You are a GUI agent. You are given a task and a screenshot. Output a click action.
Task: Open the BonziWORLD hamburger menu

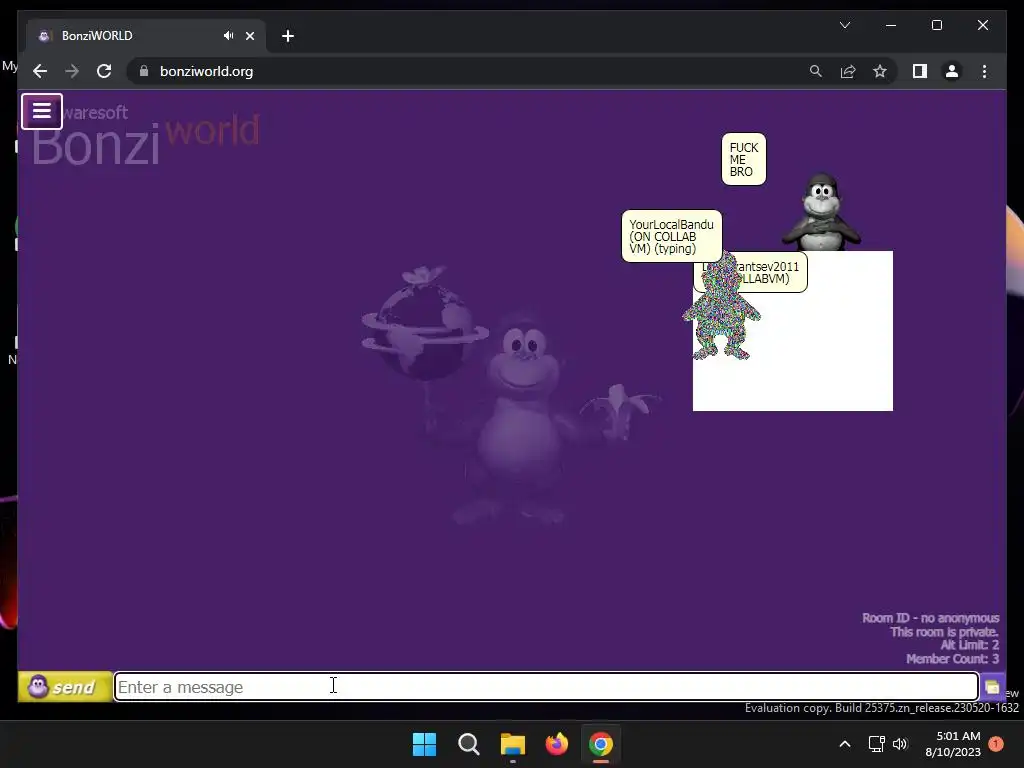(x=42, y=111)
